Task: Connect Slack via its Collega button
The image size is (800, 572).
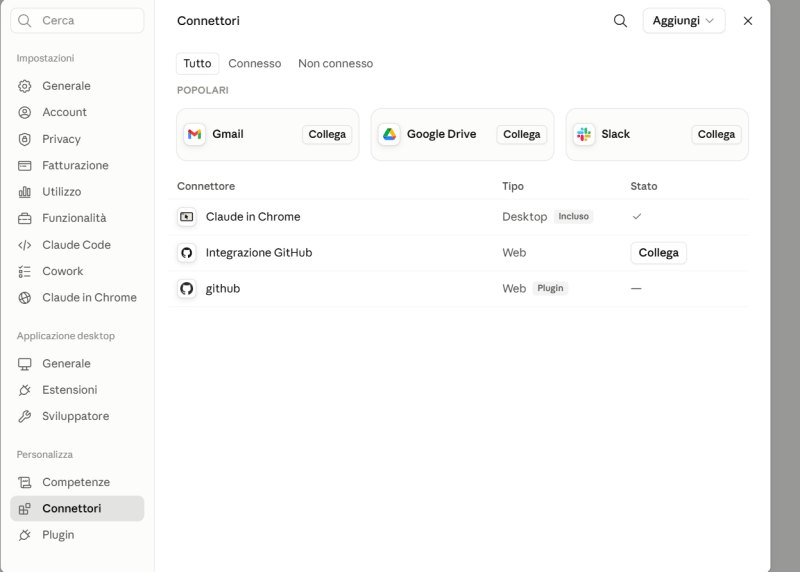Action: pos(716,134)
